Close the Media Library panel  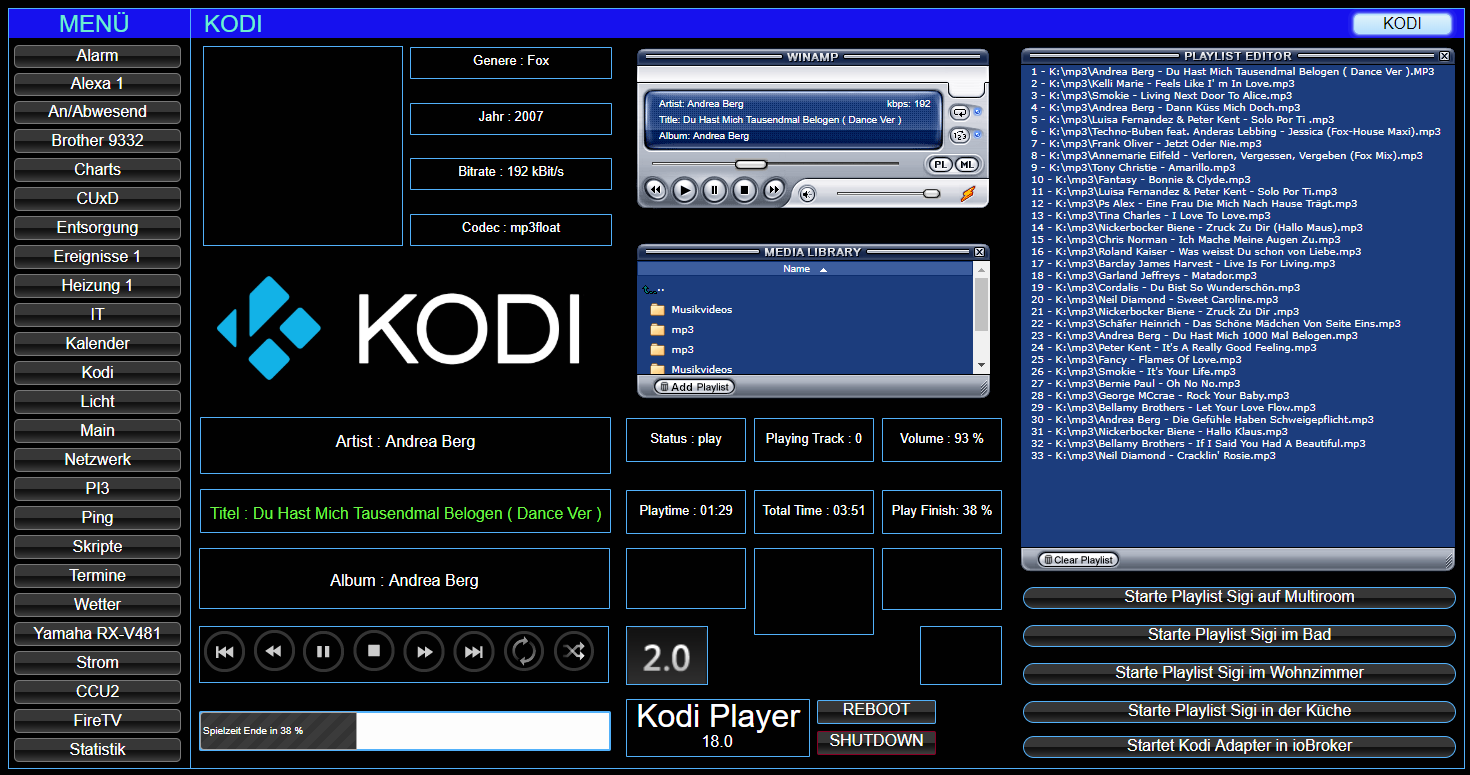(979, 252)
